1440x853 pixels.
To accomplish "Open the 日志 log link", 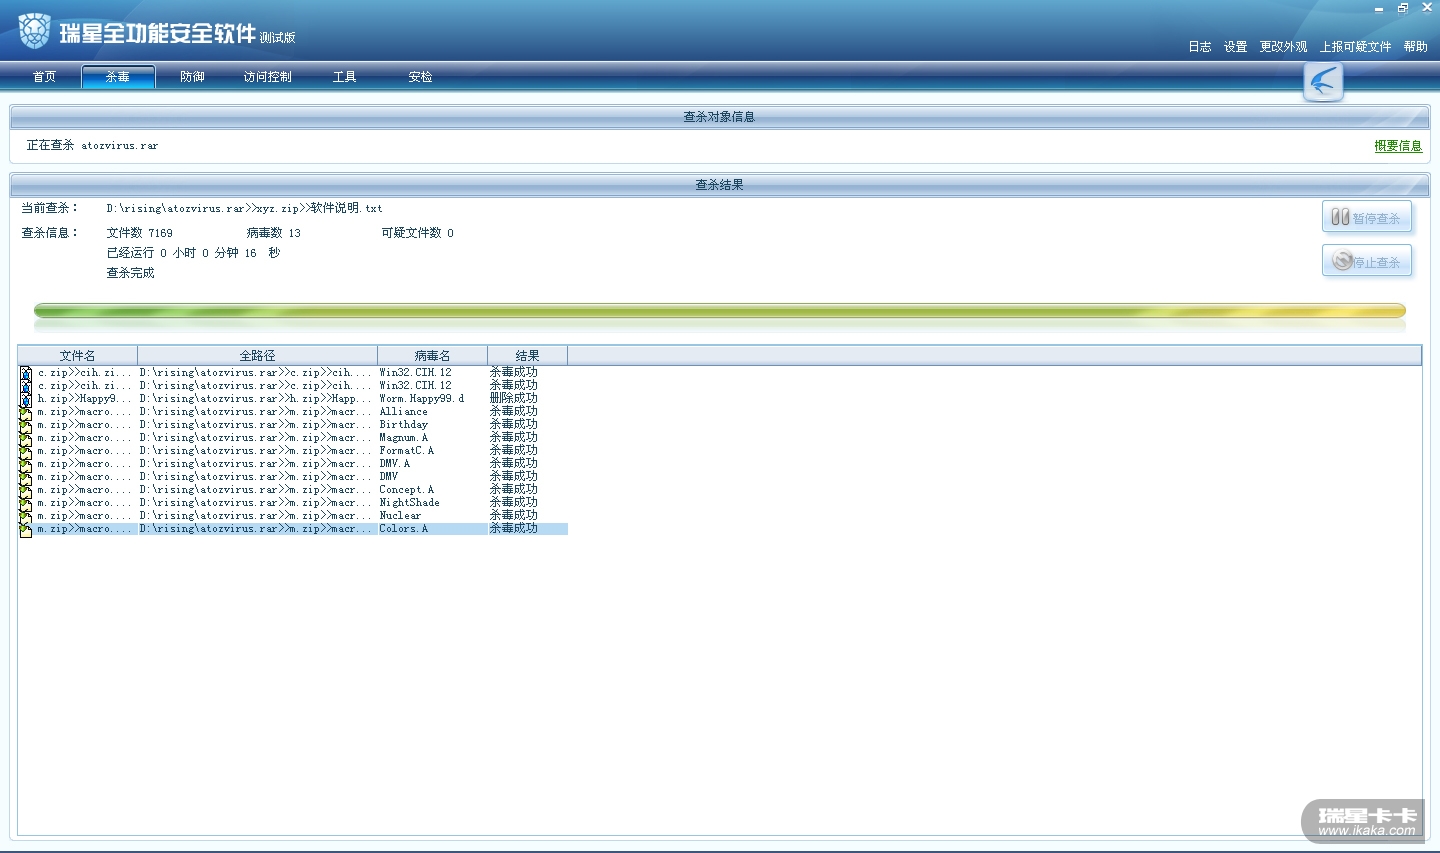I will (x=1200, y=47).
